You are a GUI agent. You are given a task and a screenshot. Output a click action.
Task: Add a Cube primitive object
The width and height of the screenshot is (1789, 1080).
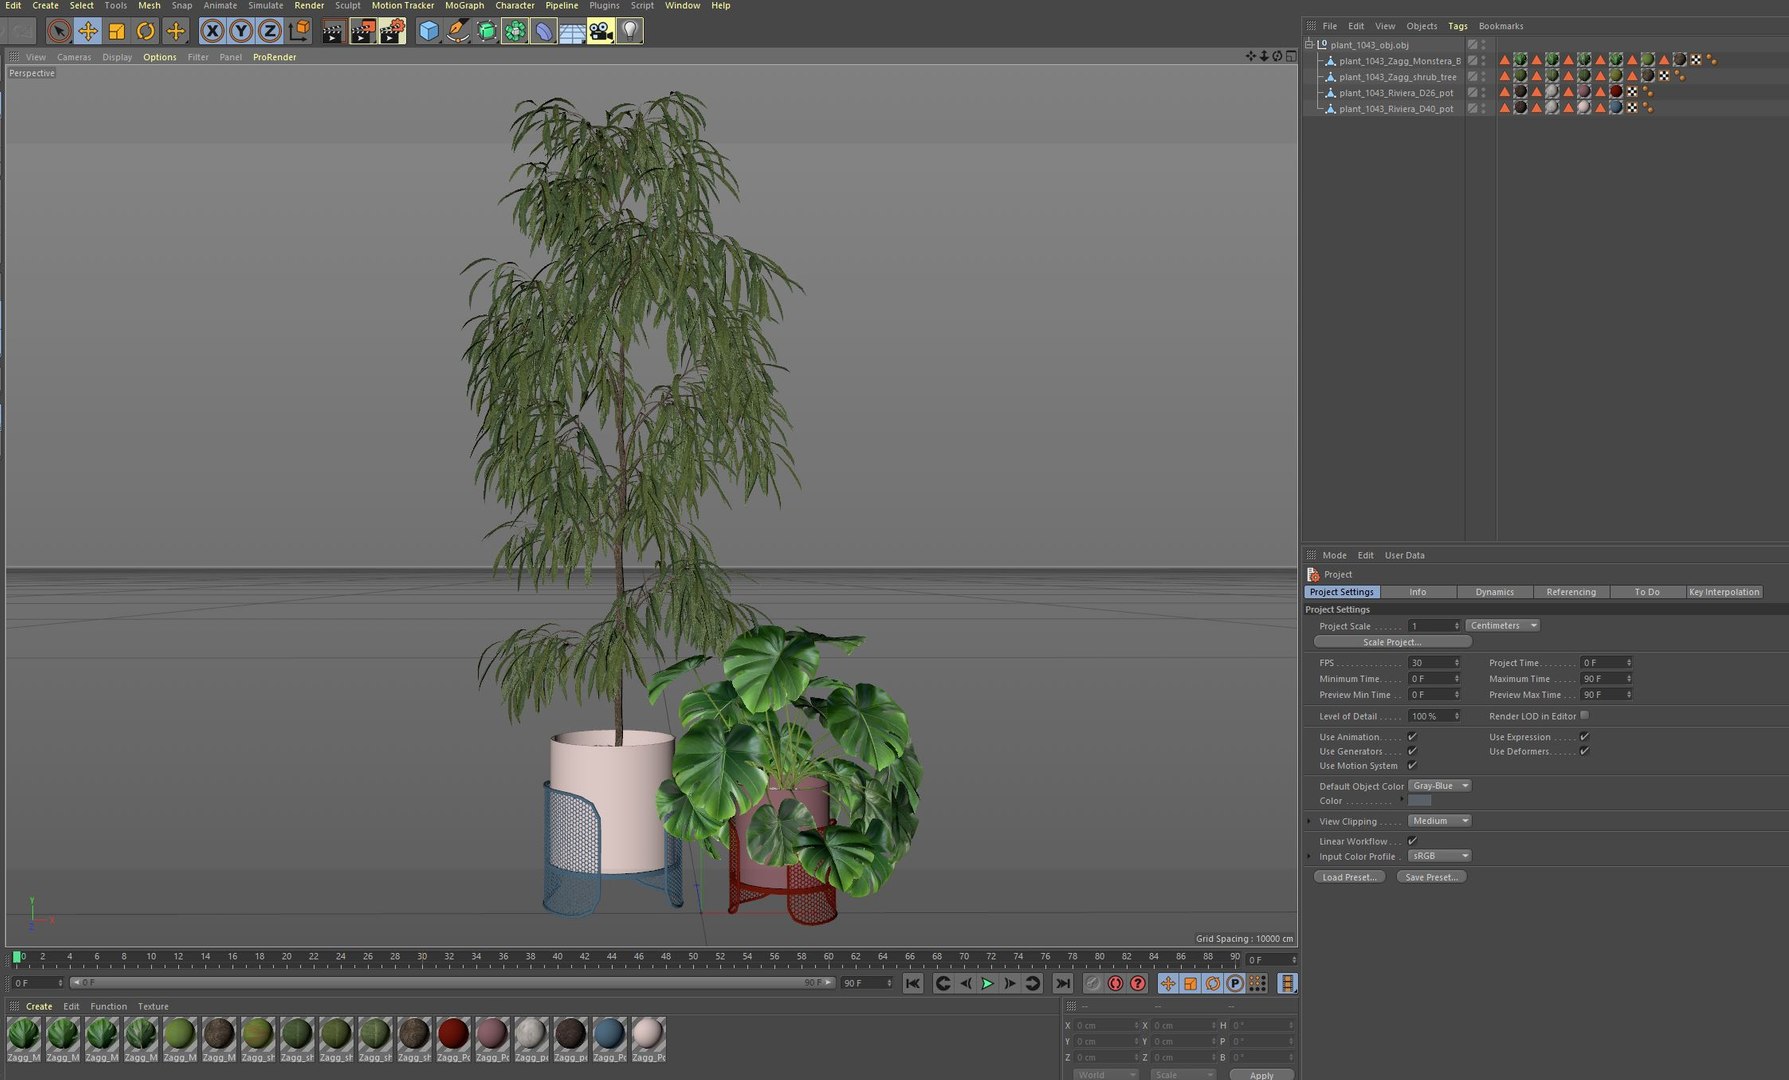pyautogui.click(x=429, y=31)
